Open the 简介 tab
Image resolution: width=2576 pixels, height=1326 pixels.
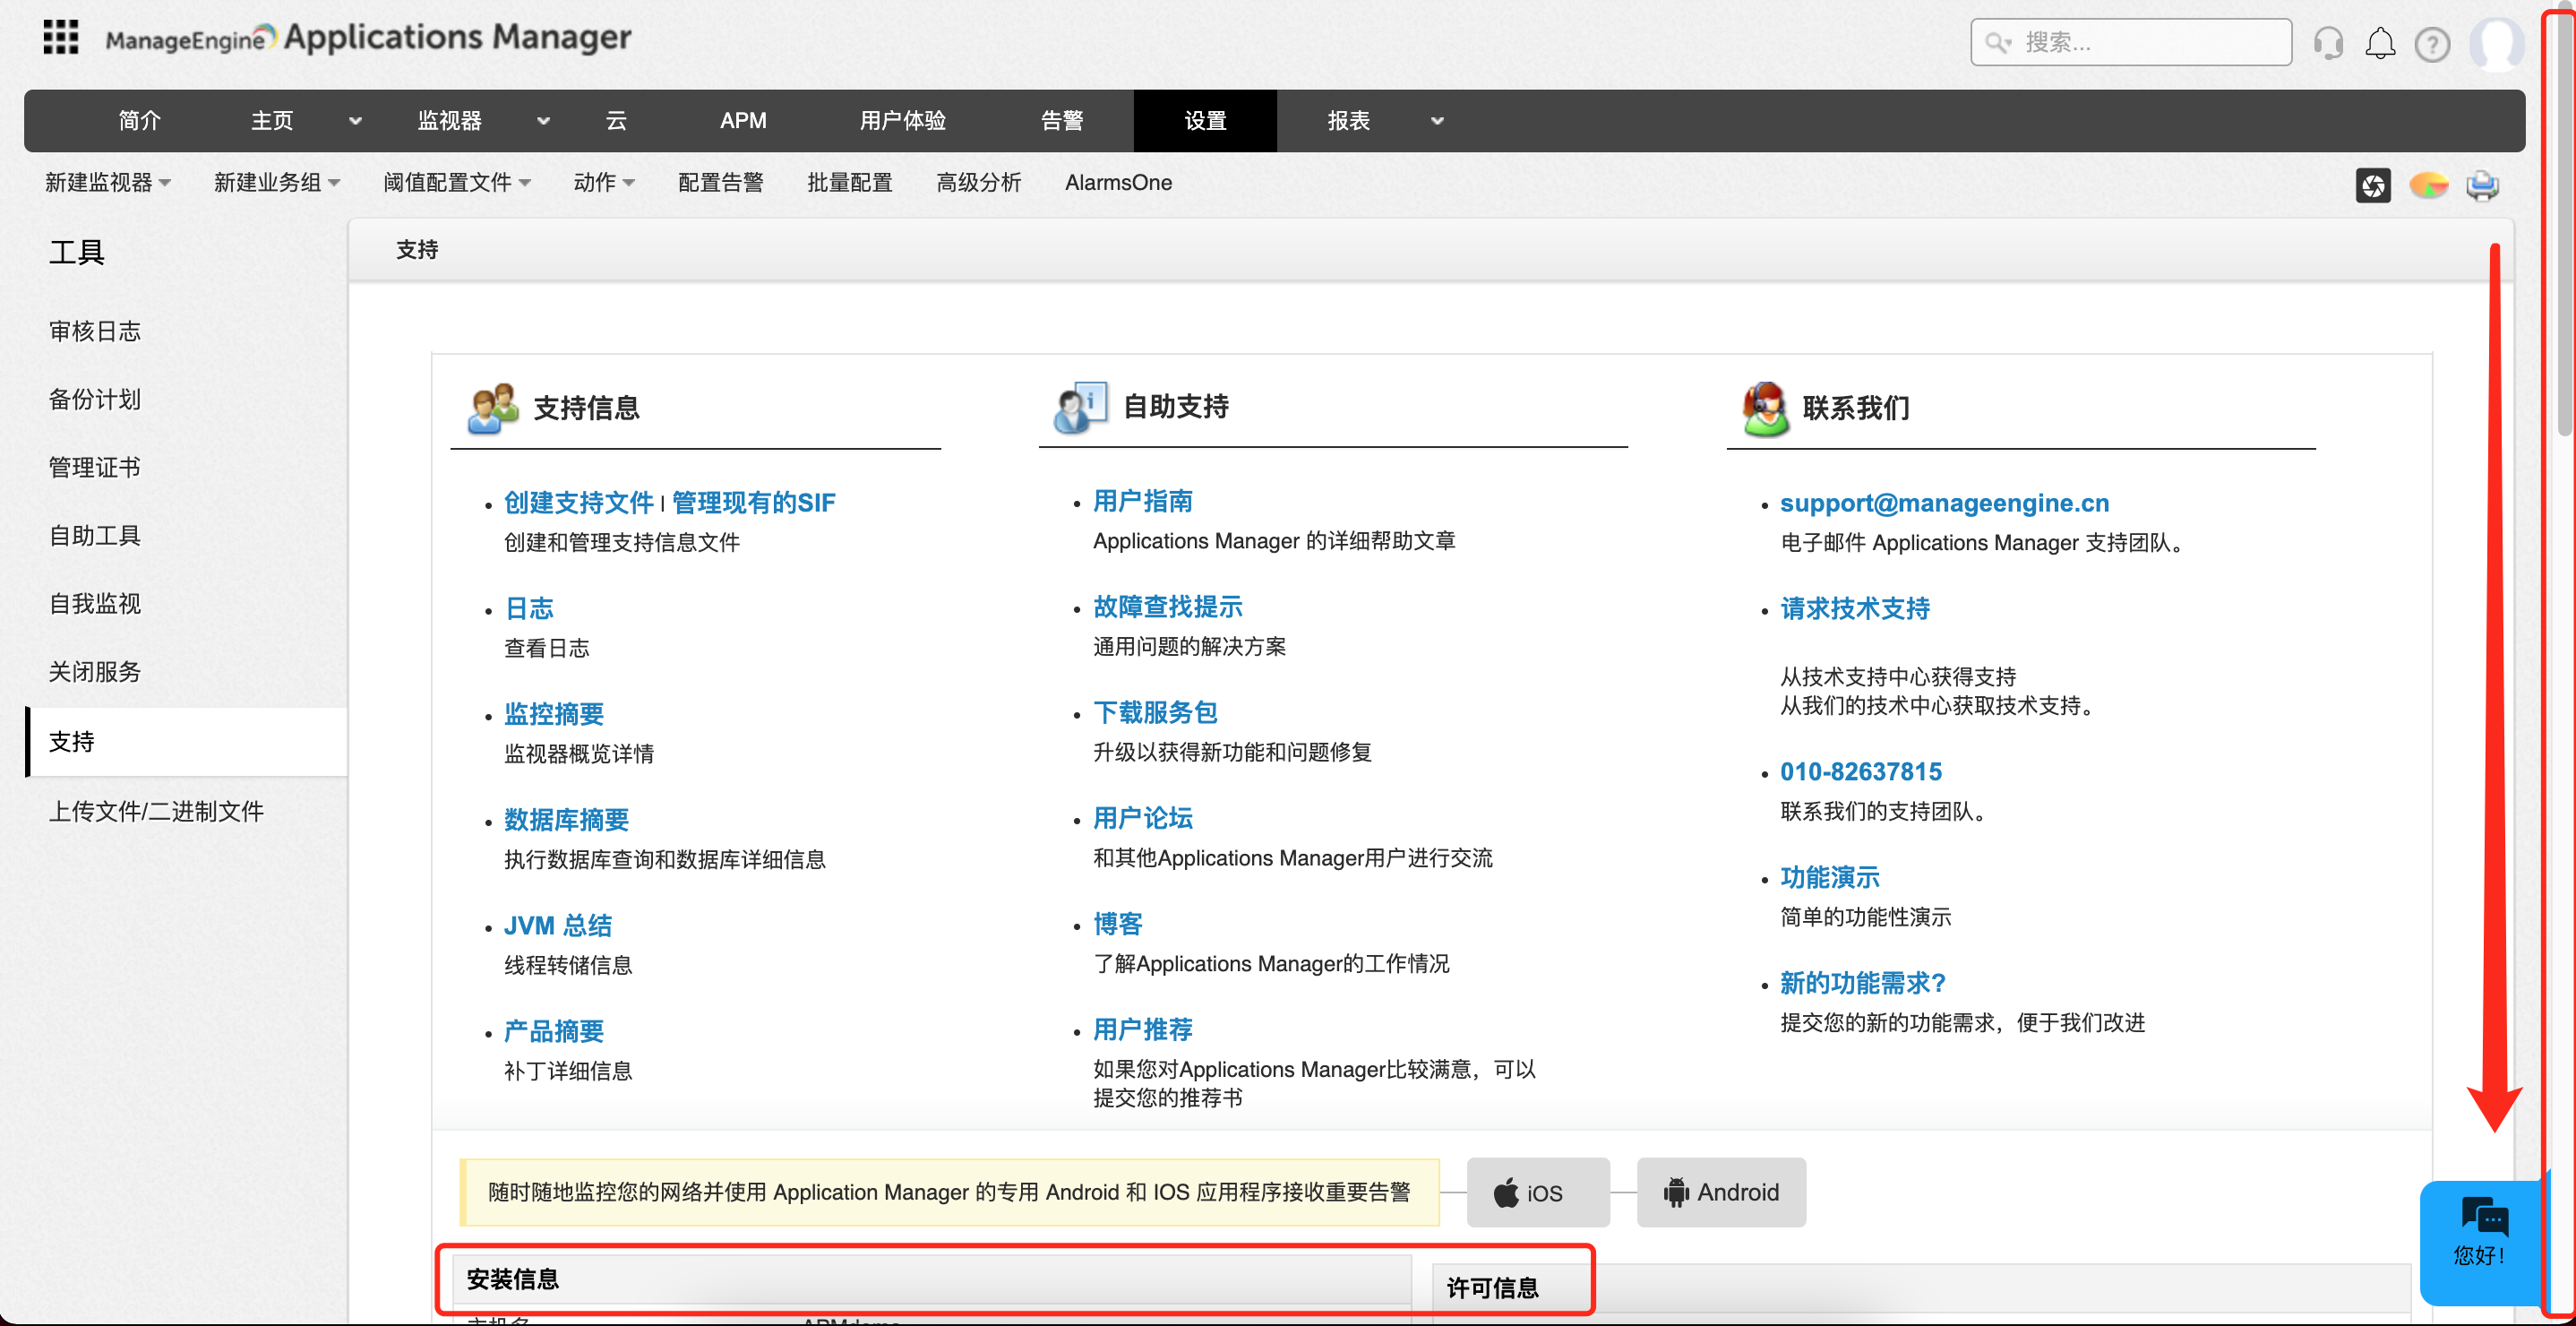point(139,121)
